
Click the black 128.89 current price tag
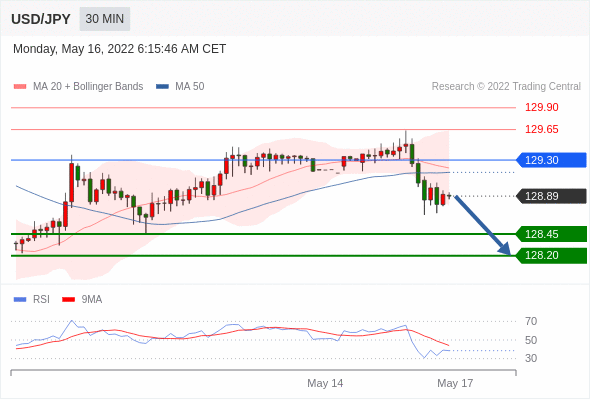click(x=551, y=196)
